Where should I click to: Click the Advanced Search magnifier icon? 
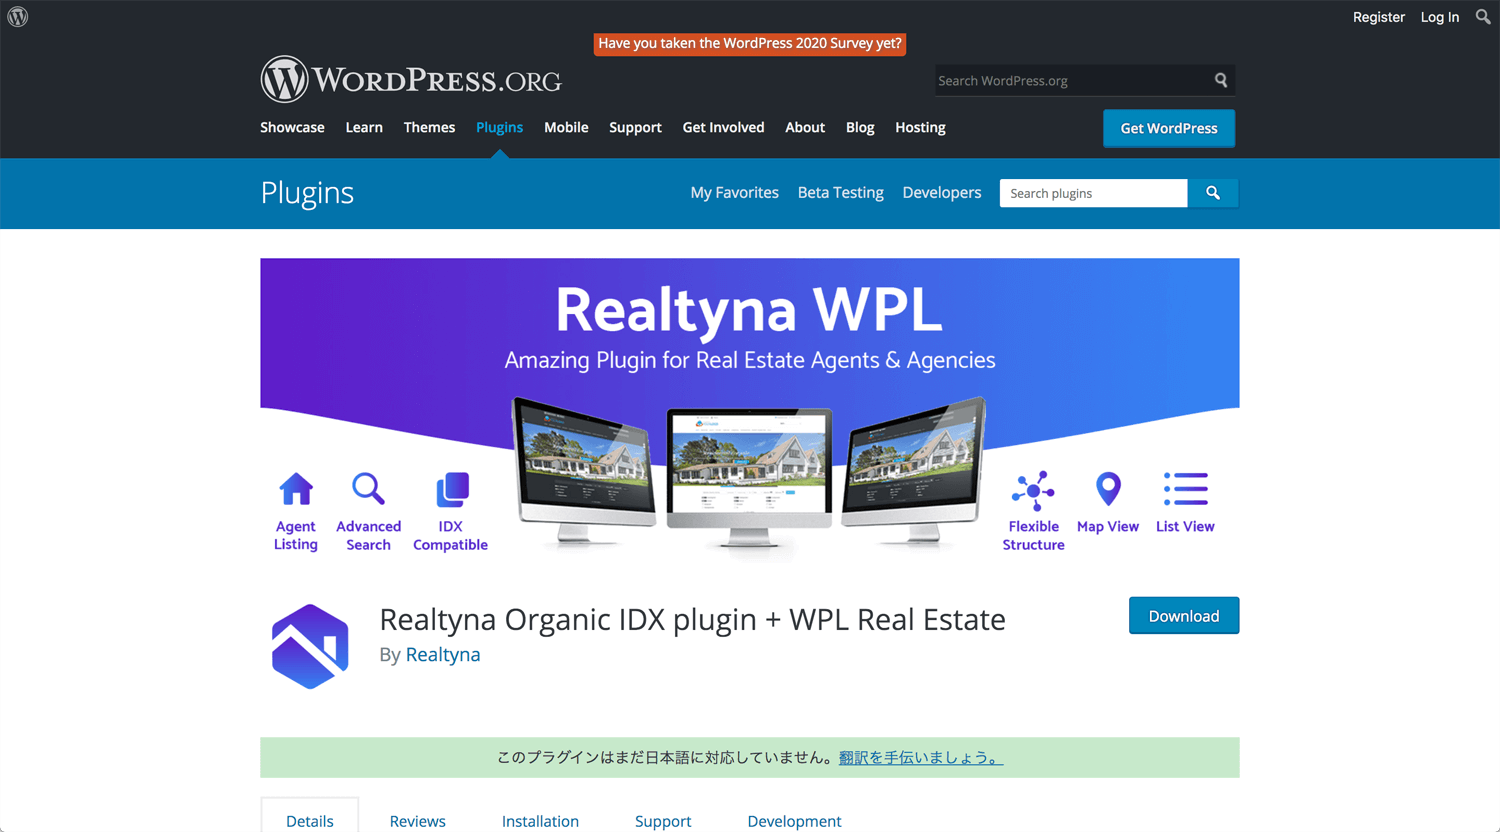pos(368,489)
